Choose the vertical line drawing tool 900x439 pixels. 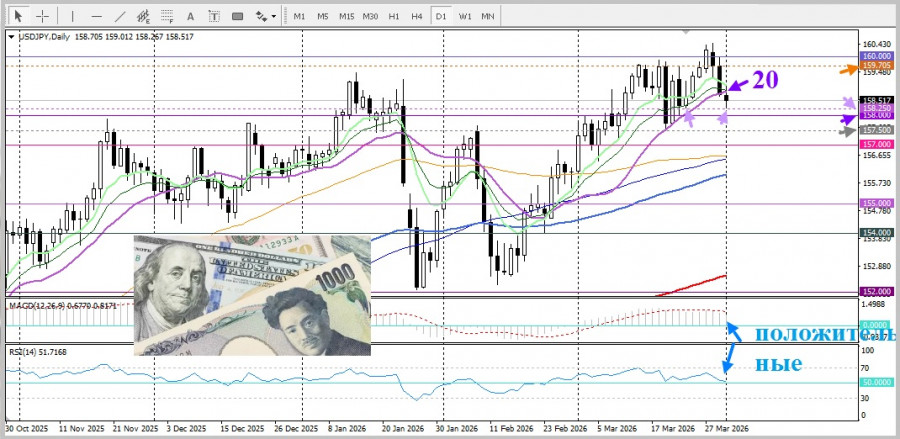[72, 16]
